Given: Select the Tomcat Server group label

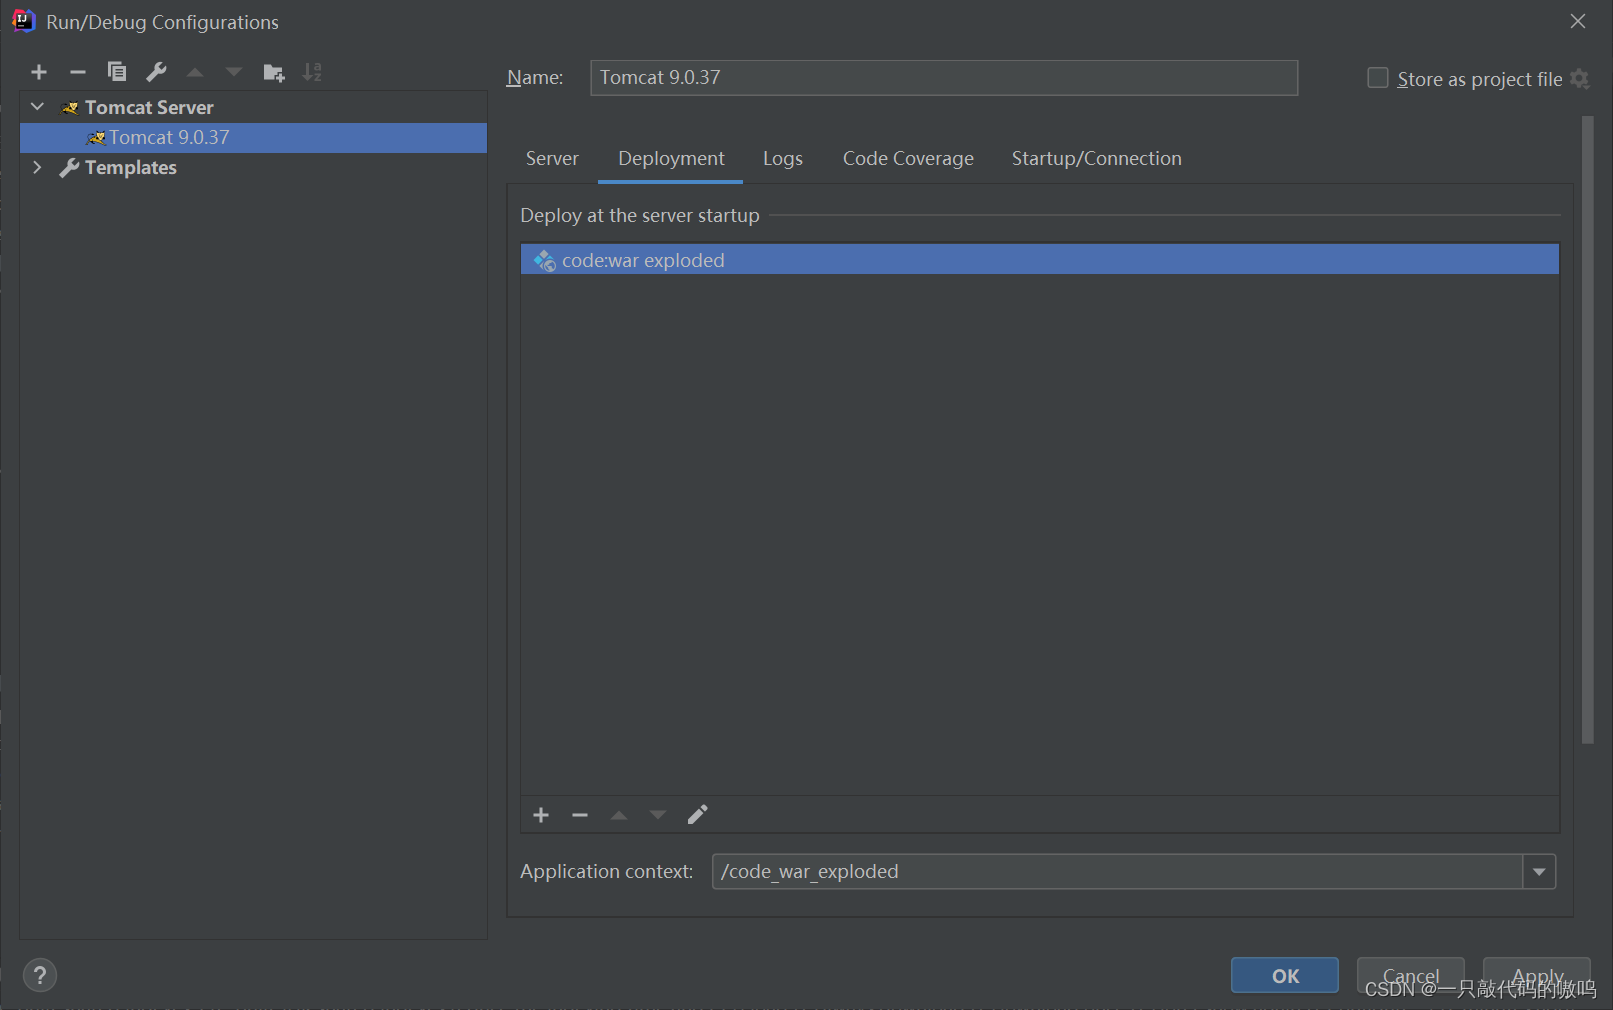Looking at the screenshot, I should coord(149,107).
